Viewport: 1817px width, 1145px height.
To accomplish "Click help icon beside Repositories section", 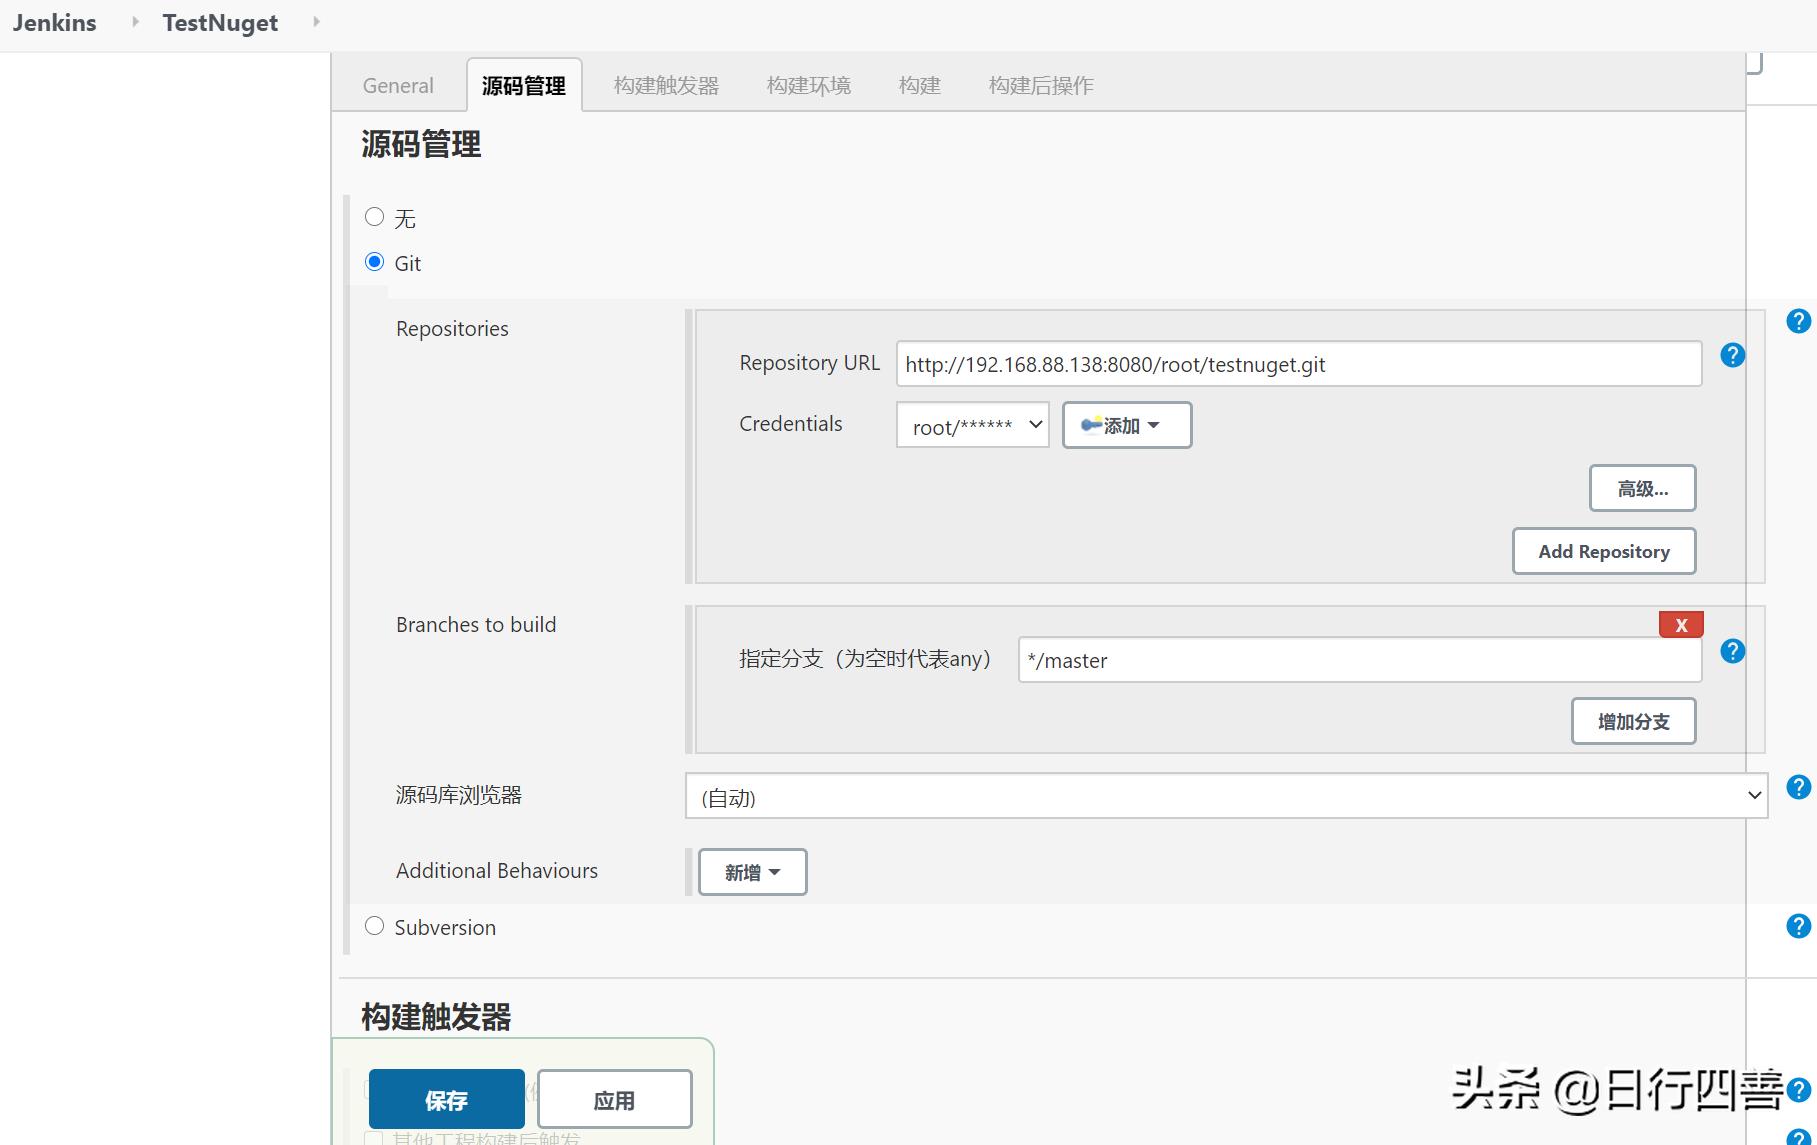I will (1797, 321).
